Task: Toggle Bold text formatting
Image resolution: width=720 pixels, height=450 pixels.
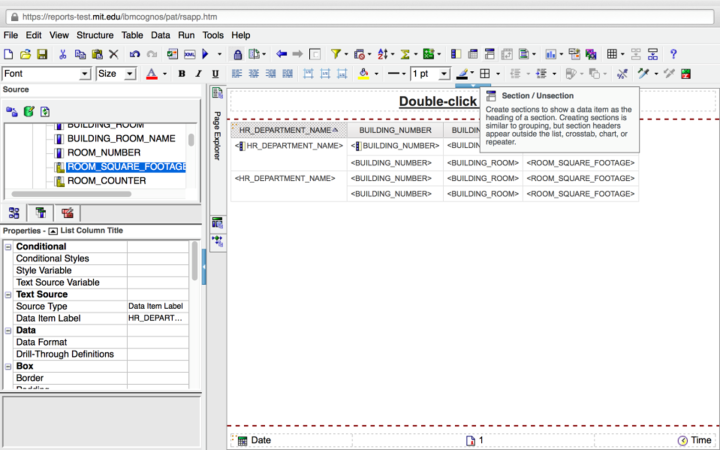Action: 182,74
